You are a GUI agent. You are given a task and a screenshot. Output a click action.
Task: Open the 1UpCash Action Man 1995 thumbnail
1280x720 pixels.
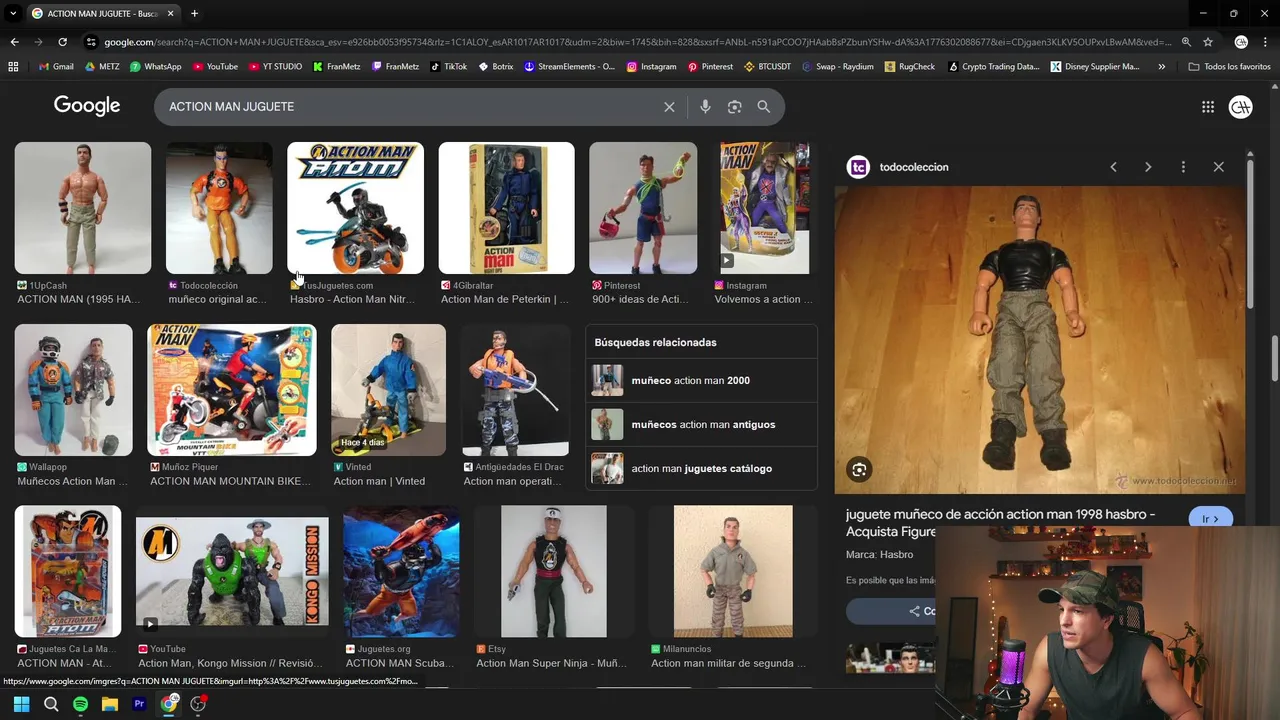(83, 208)
